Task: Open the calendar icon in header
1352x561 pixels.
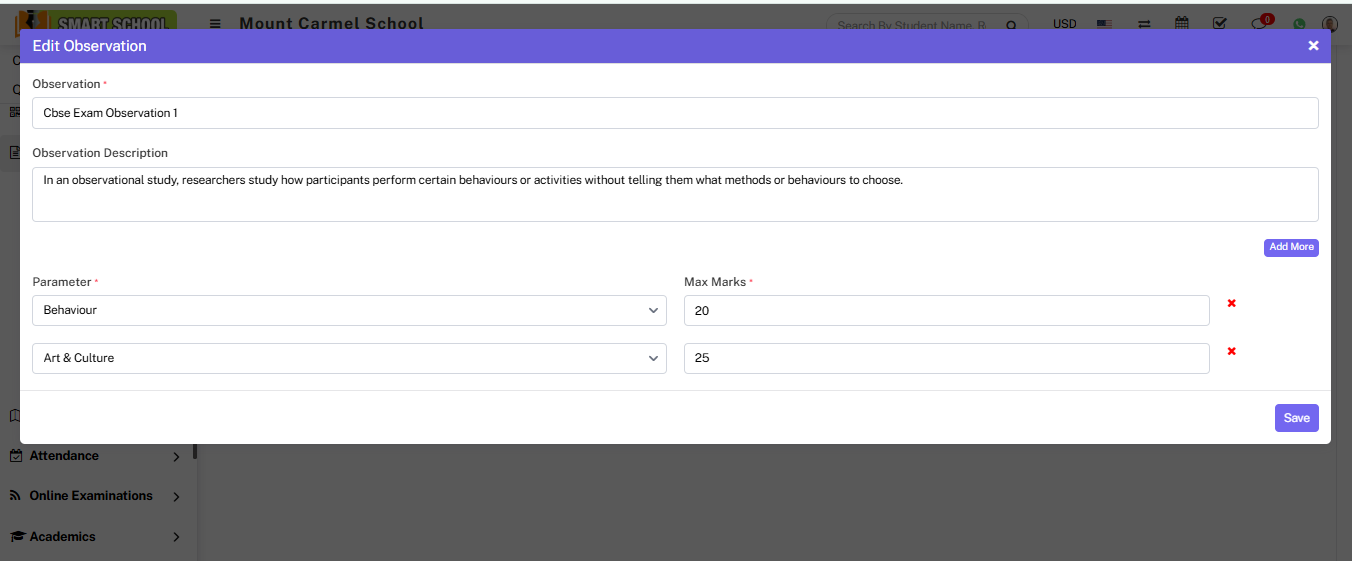Action: click(x=1182, y=23)
